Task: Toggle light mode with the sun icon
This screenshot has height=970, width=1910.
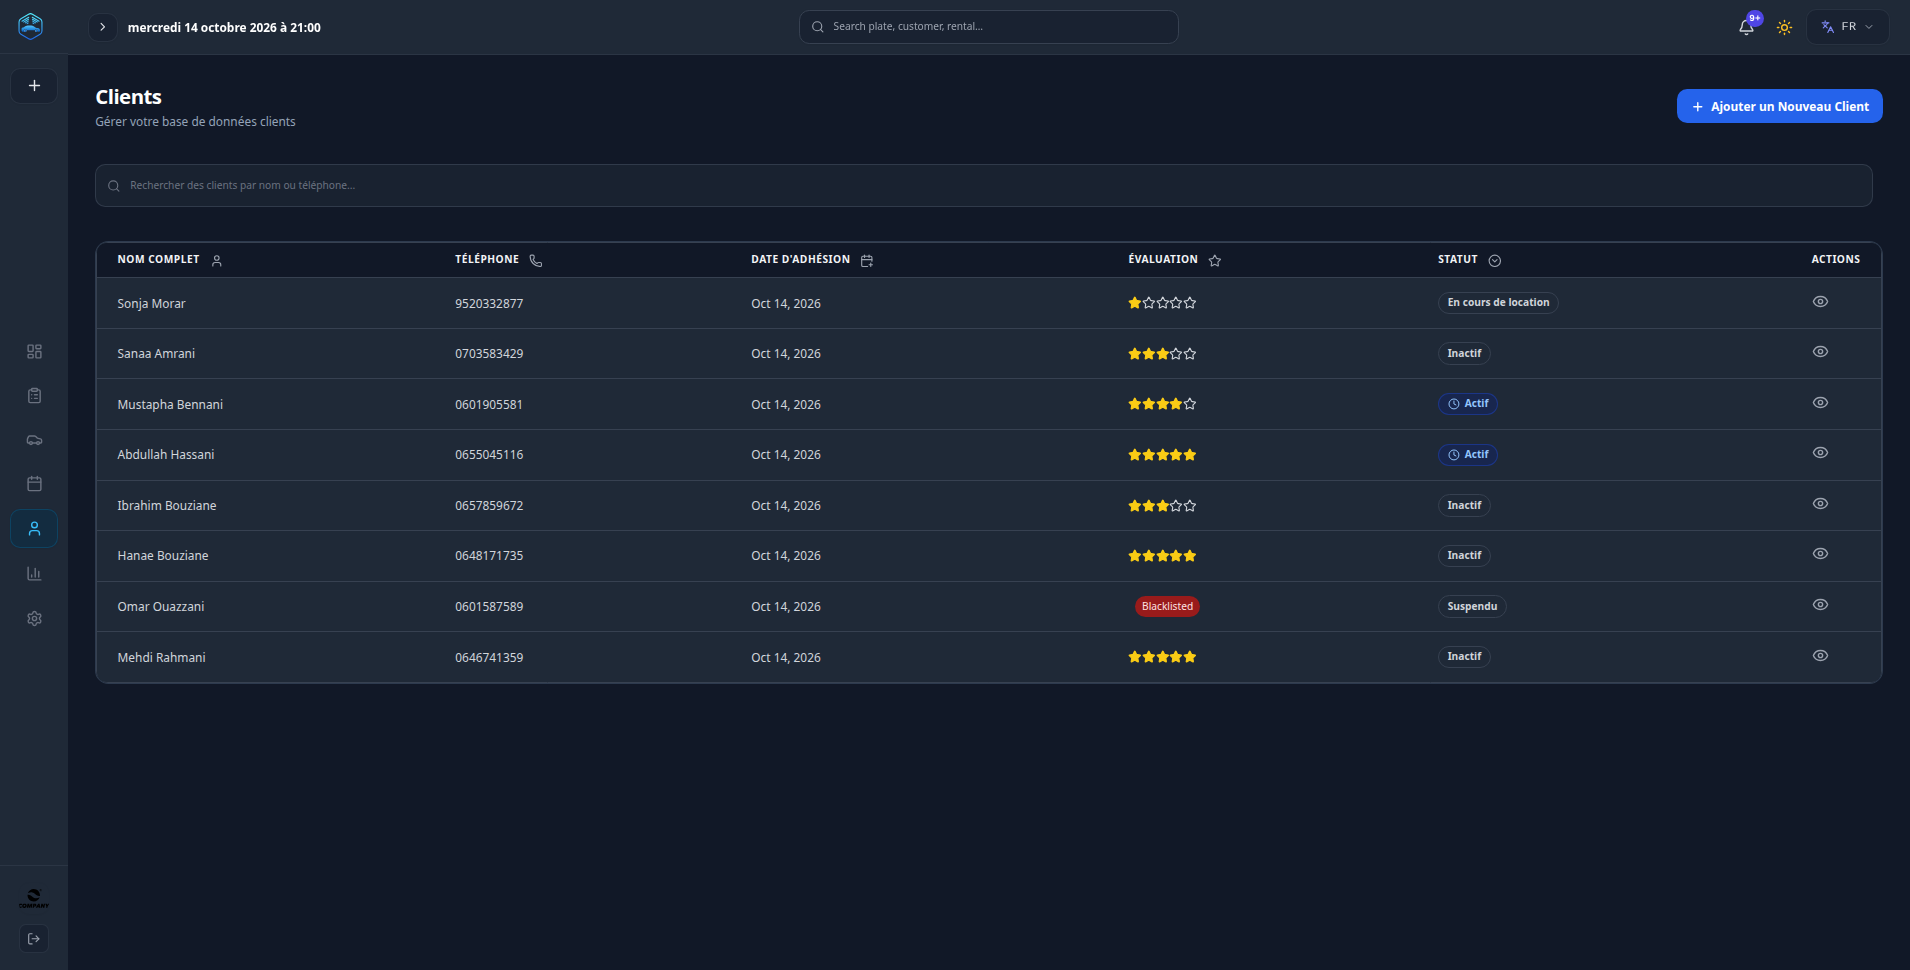Action: (x=1784, y=27)
